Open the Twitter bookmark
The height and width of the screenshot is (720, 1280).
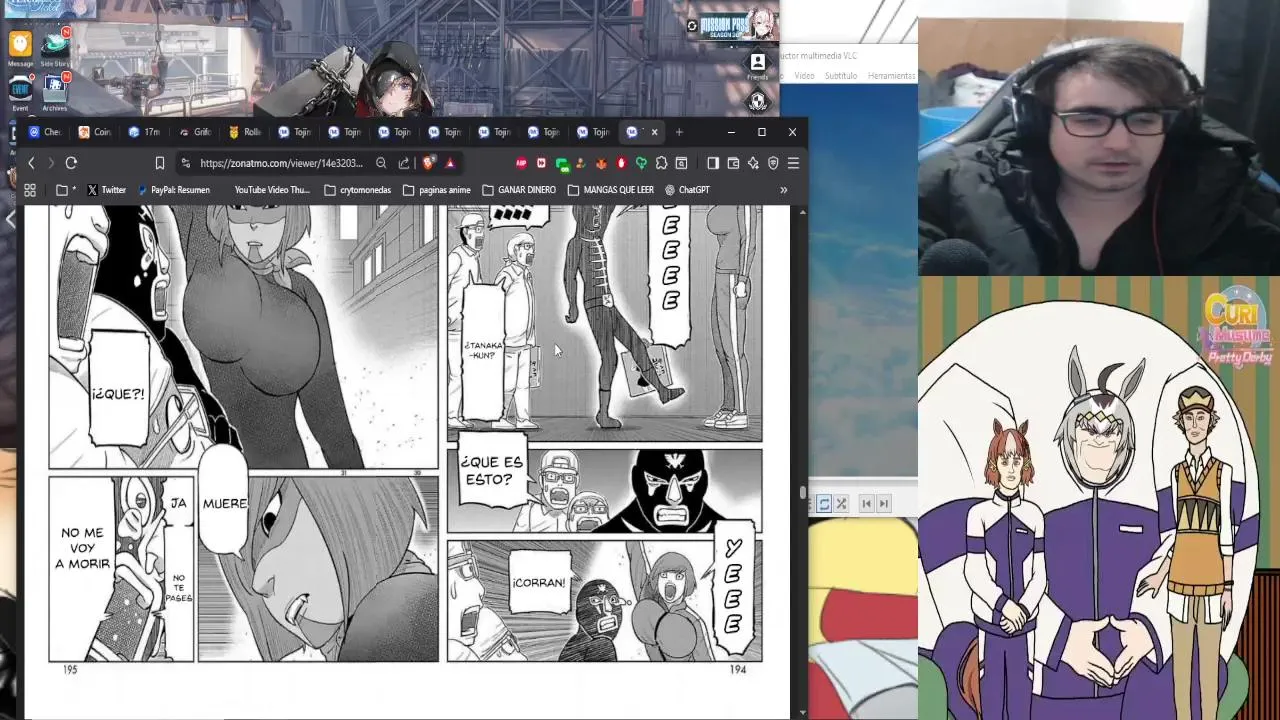(106, 190)
